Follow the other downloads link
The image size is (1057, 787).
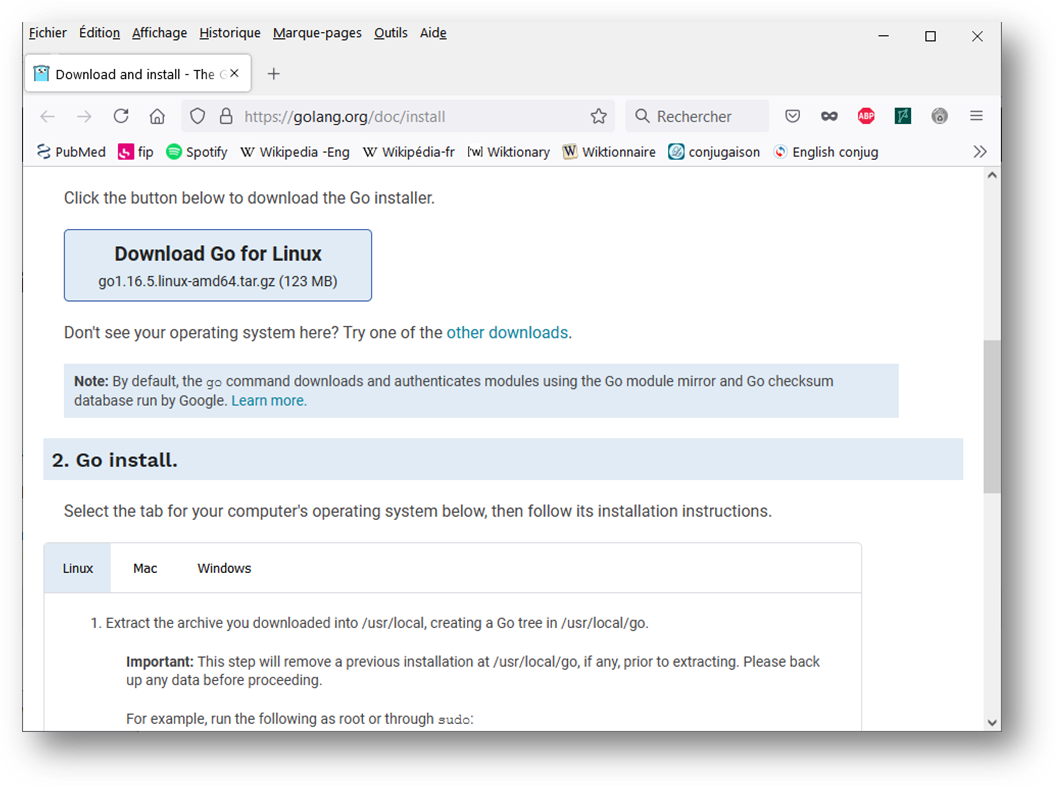click(507, 332)
